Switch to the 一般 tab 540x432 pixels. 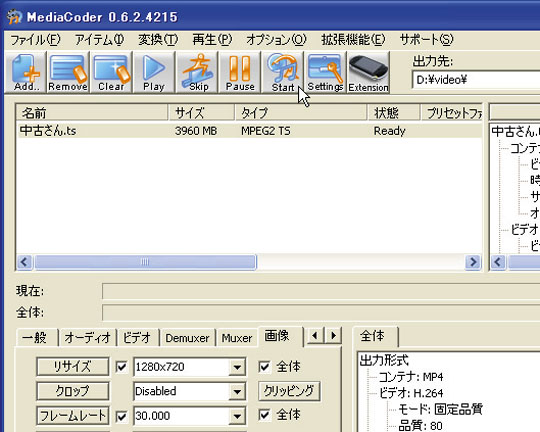(x=37, y=338)
